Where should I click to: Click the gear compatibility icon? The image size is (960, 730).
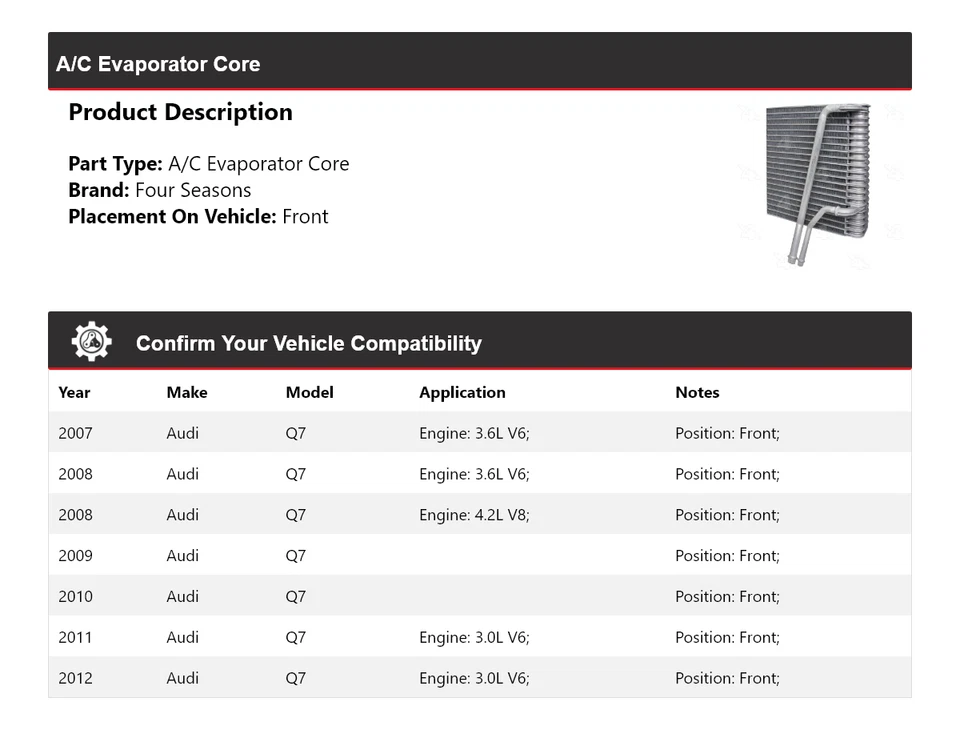coord(91,342)
